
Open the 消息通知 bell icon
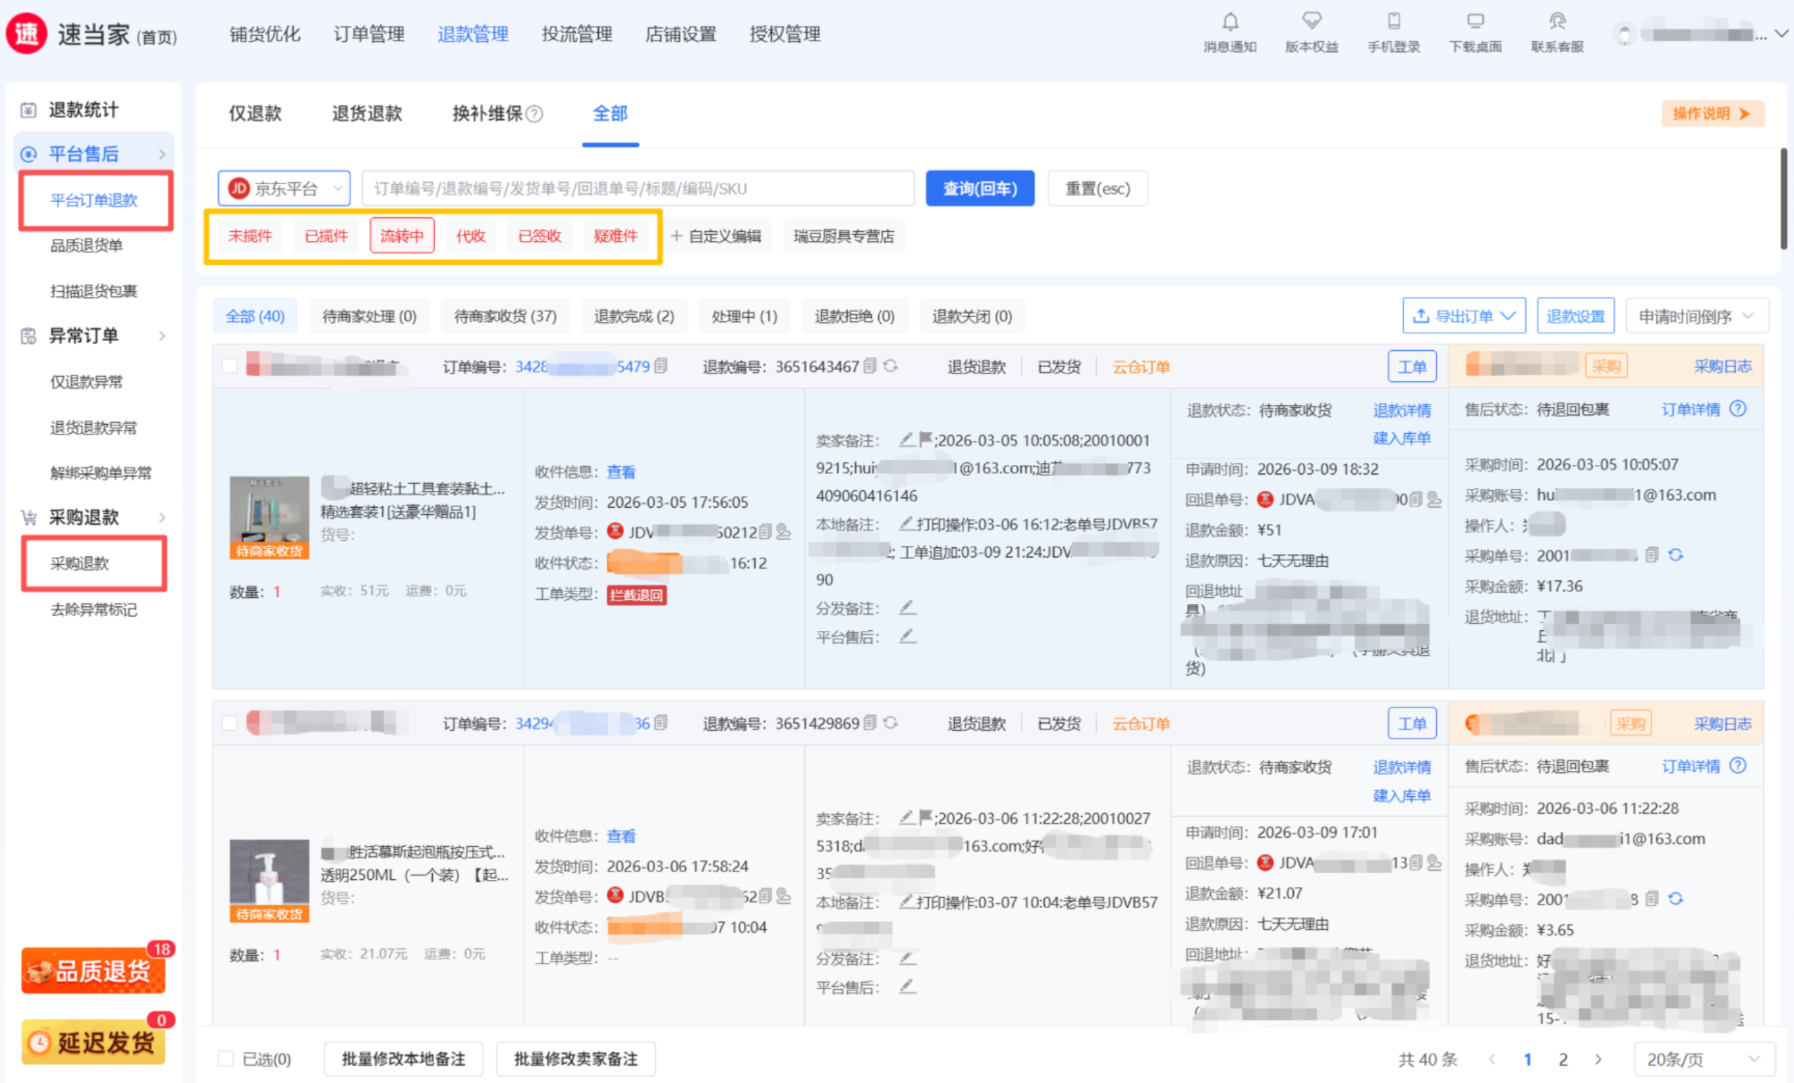click(x=1230, y=22)
